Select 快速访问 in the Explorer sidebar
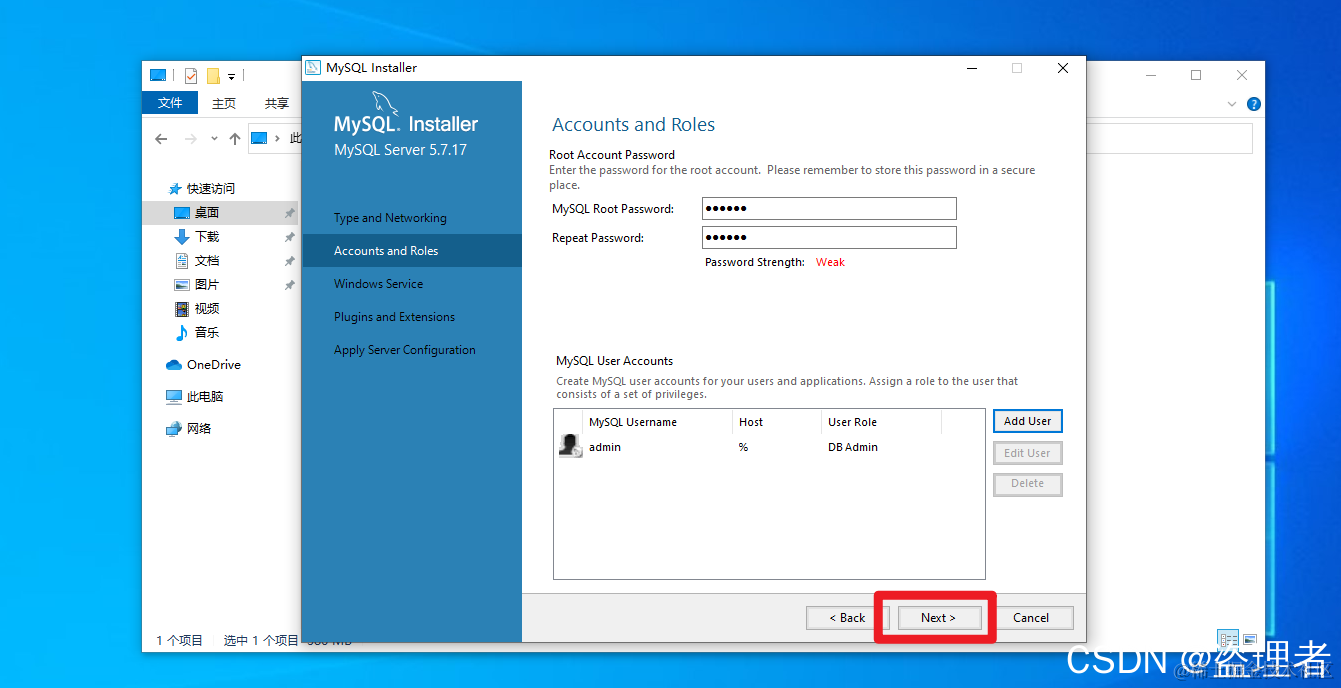The image size is (1341, 688). (x=202, y=188)
